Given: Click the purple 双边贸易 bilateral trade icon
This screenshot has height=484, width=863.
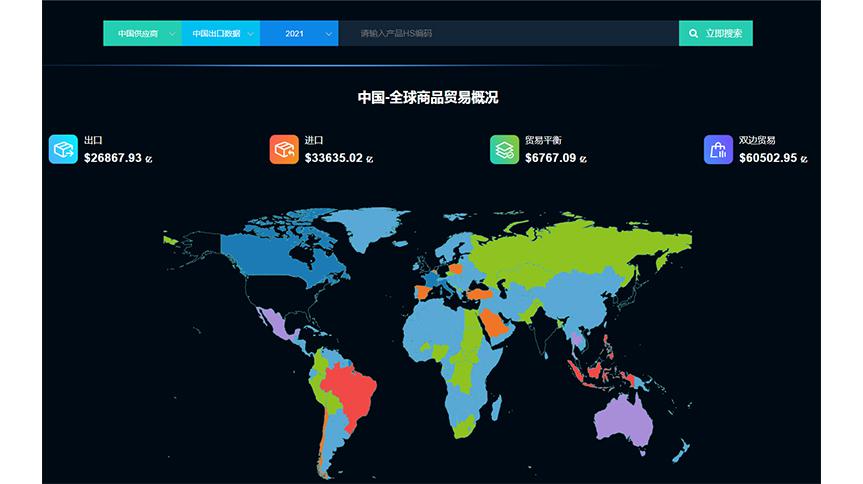Looking at the screenshot, I should (718, 149).
